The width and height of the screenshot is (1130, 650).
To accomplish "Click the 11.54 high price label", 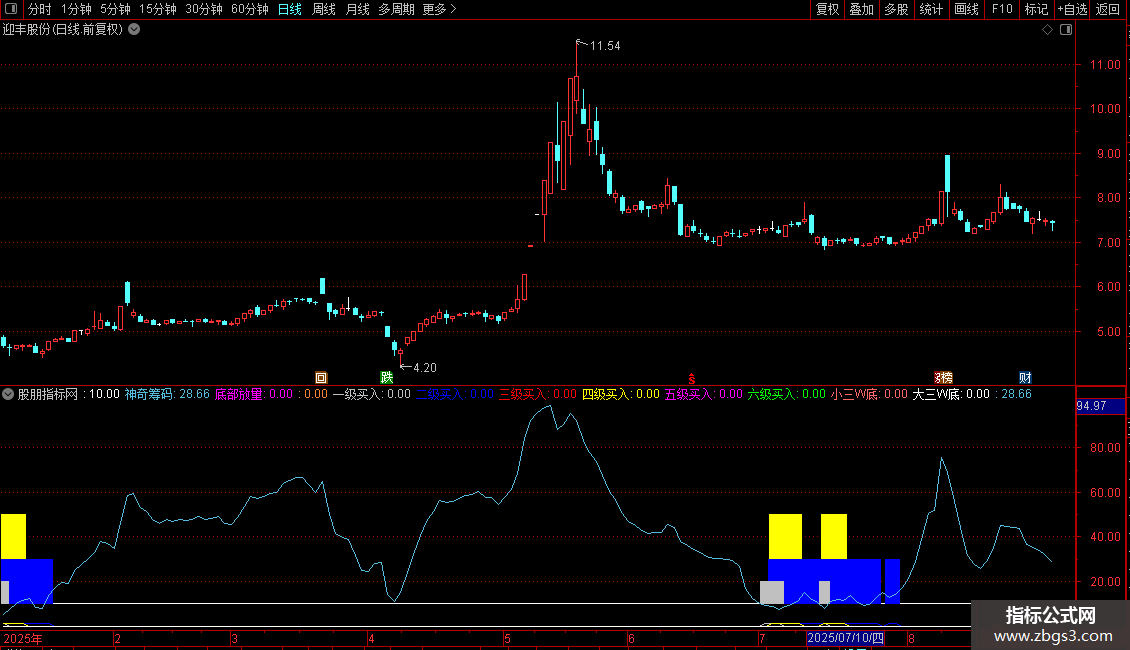I will tap(605, 46).
